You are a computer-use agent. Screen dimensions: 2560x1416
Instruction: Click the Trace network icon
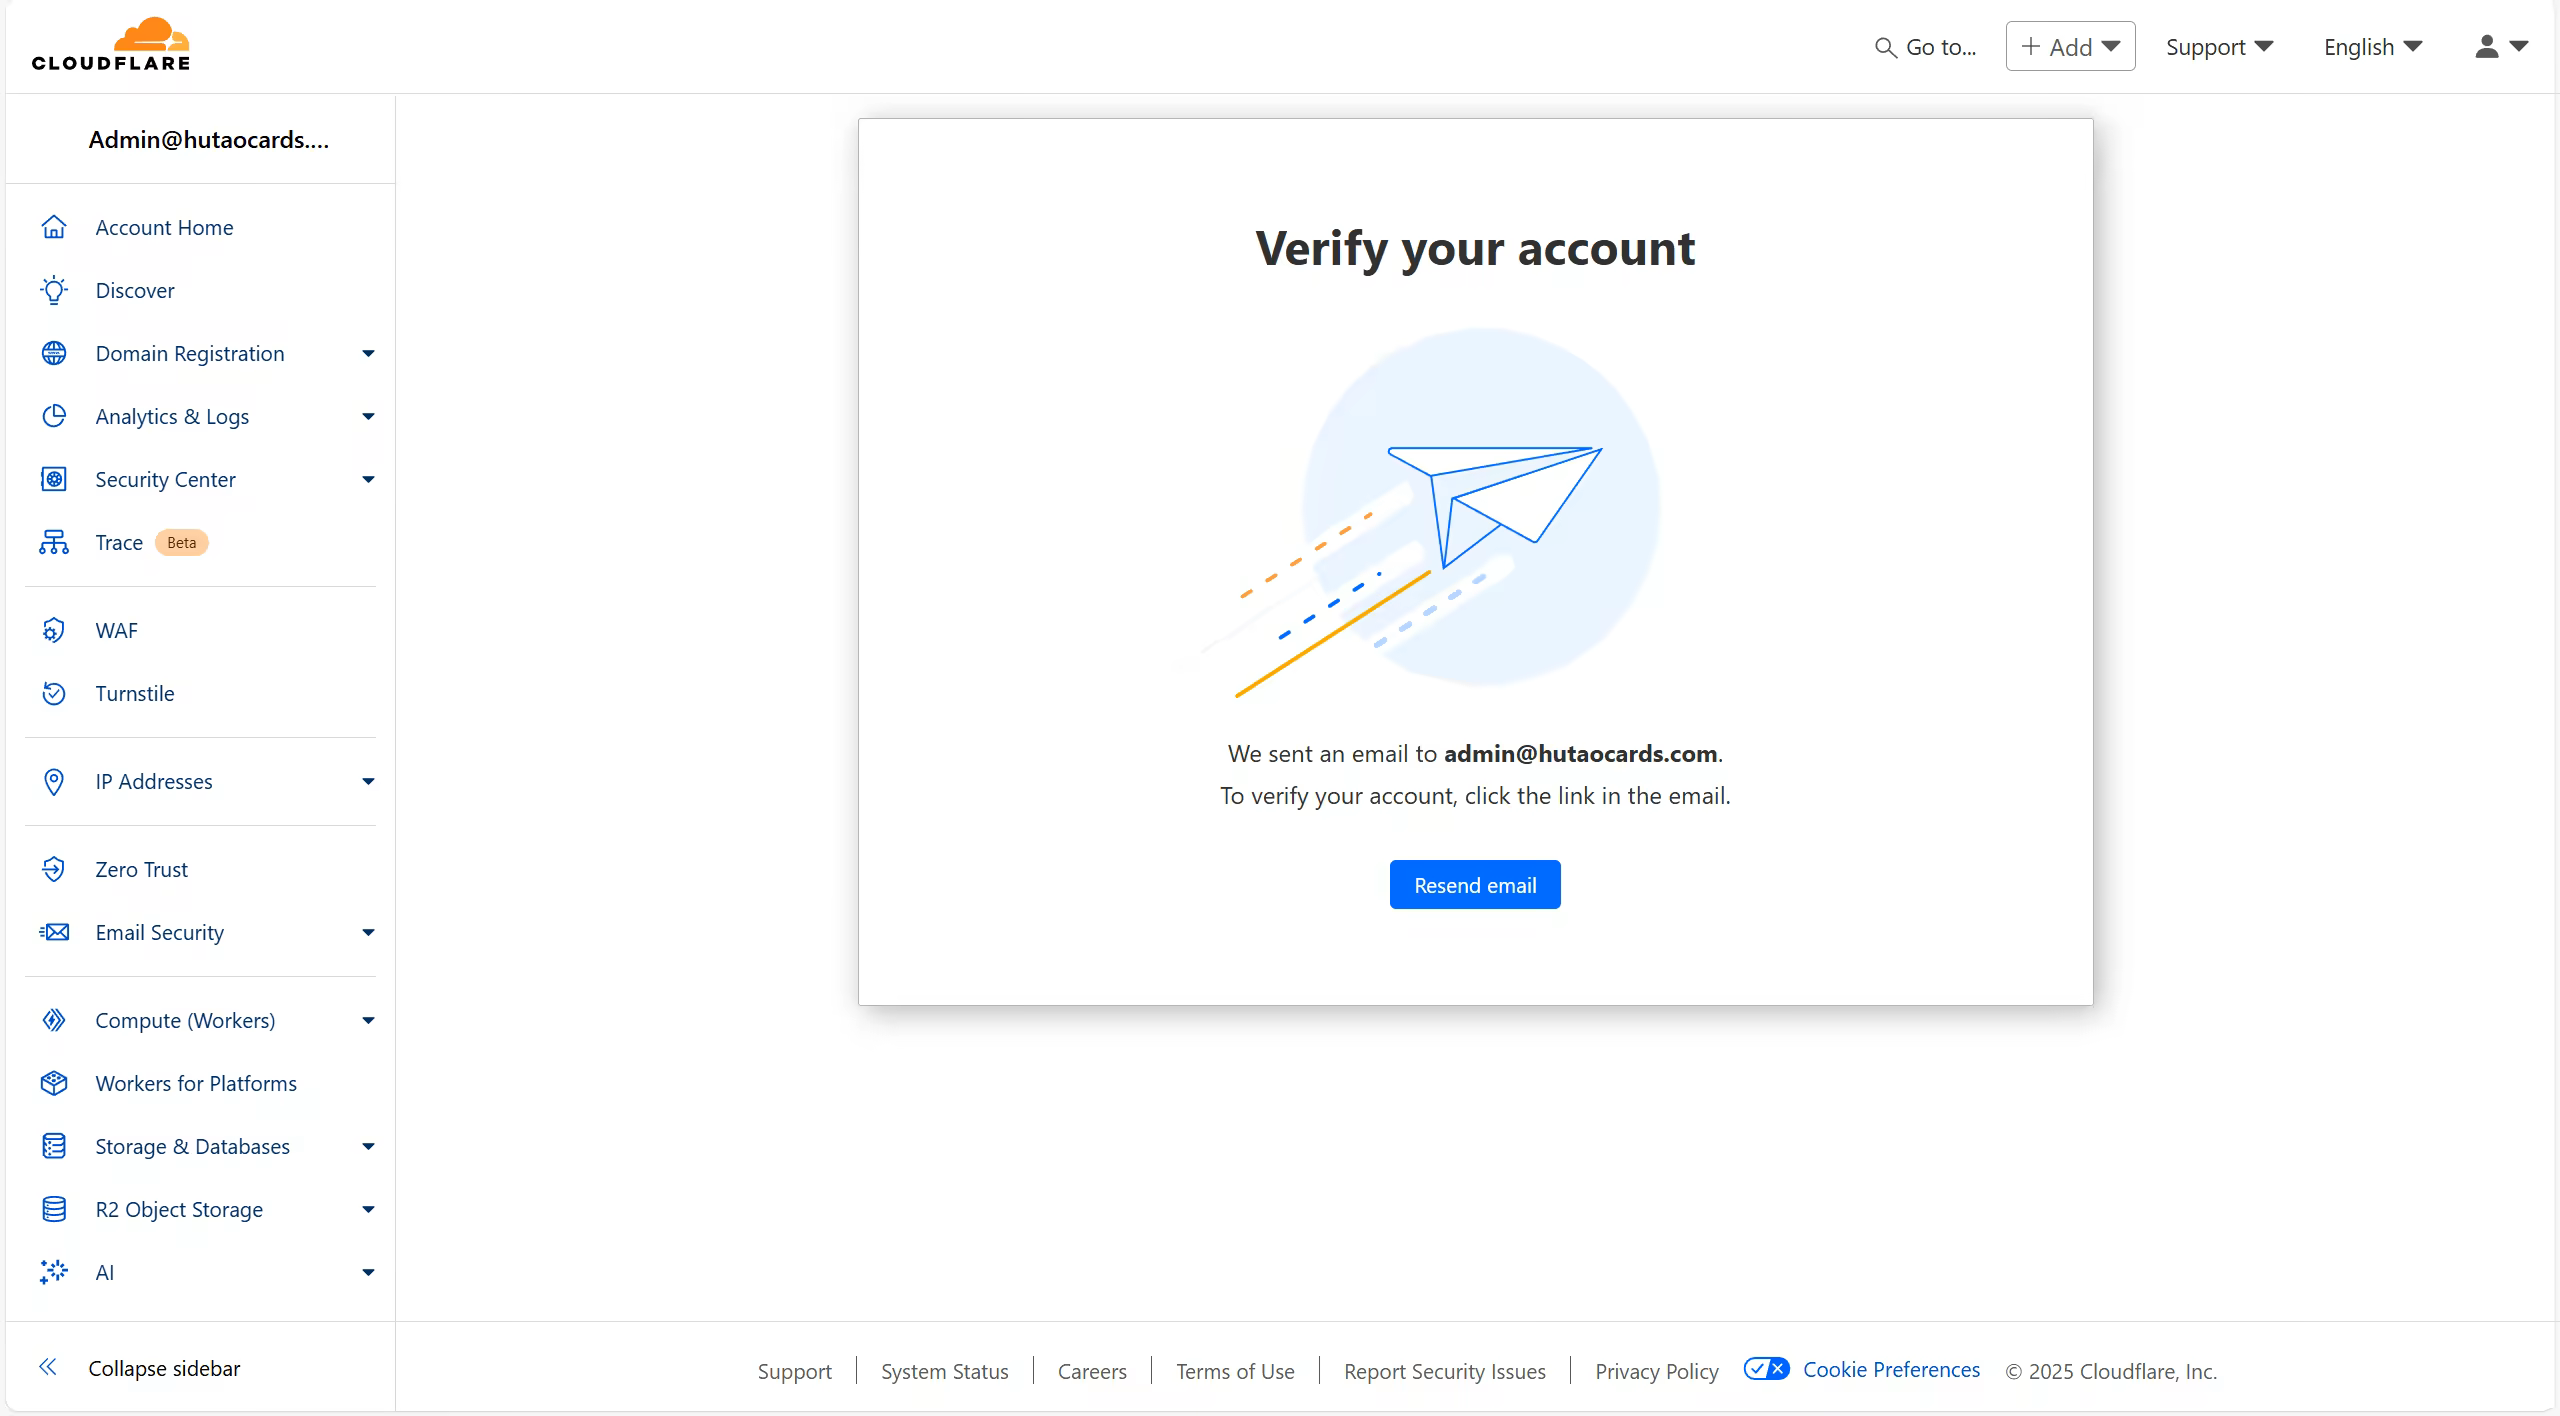pos(54,543)
